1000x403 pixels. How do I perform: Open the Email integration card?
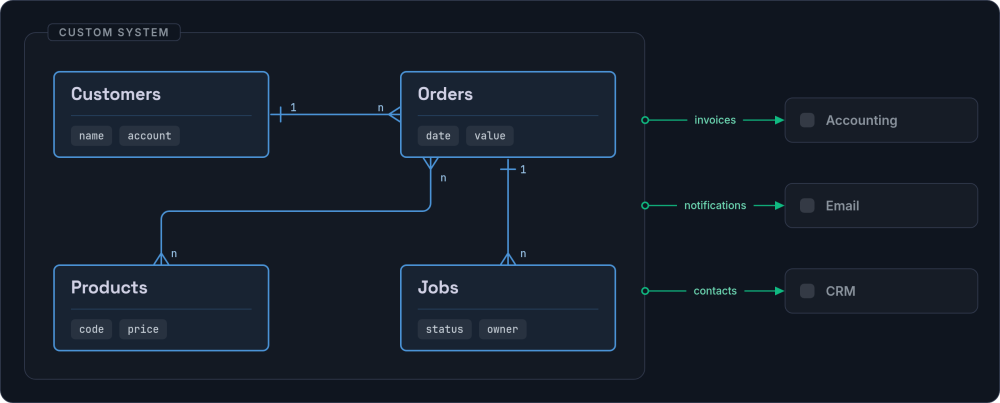coord(881,205)
